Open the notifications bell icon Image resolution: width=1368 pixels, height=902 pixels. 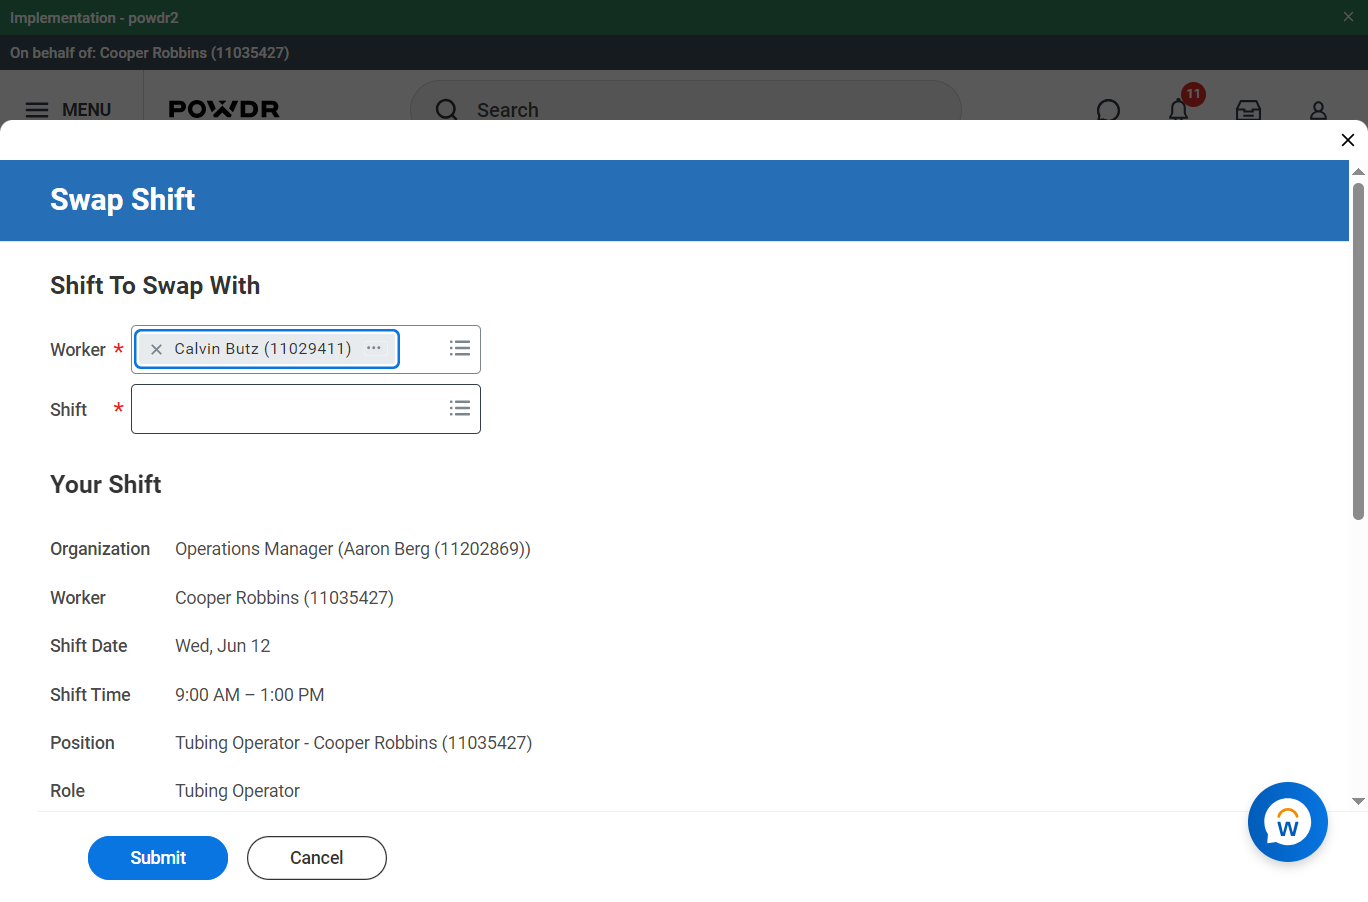[x=1179, y=109]
